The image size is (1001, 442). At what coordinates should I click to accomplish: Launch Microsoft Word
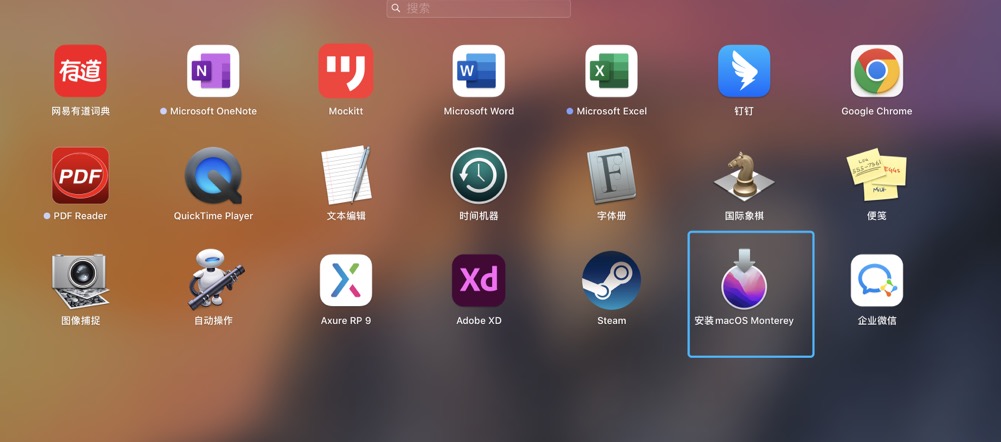coord(479,71)
